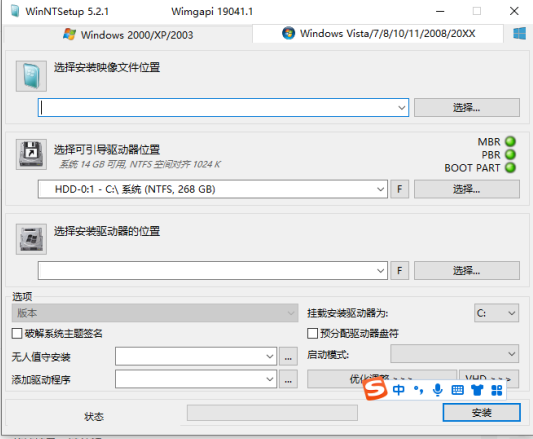
Task: Click the PBR green status indicator
Action: 510,154
